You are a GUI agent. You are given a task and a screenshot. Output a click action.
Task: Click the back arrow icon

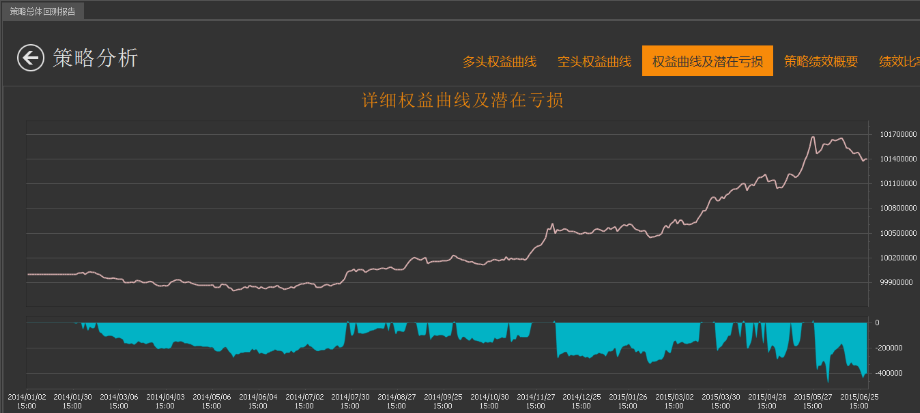pos(31,58)
